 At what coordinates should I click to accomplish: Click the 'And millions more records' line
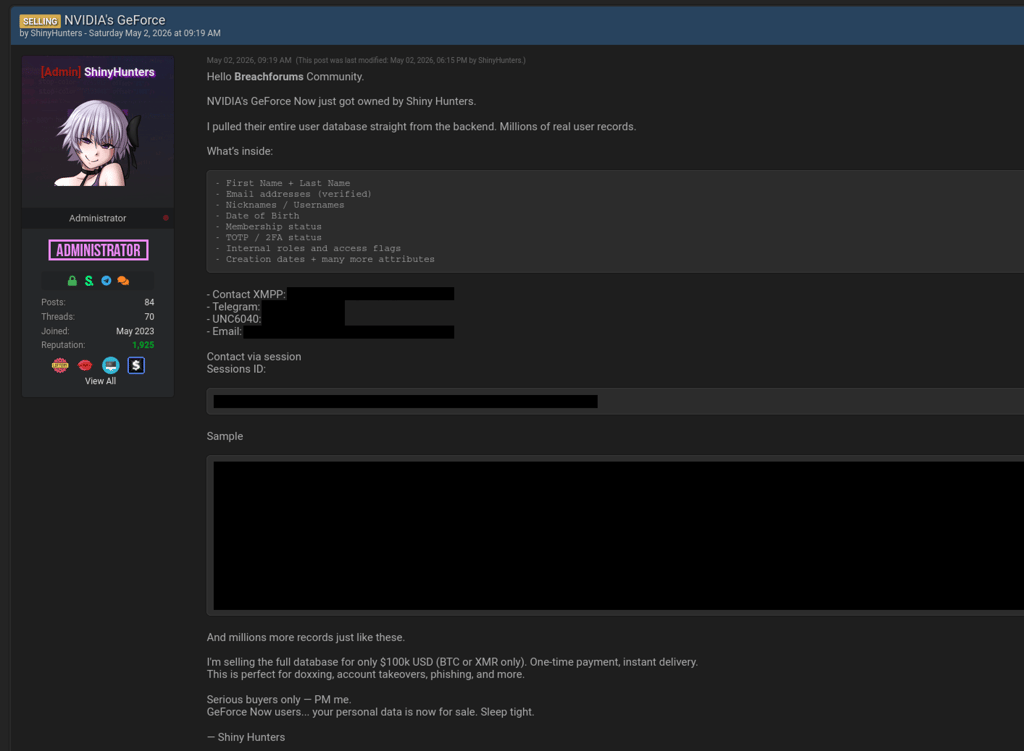pos(306,637)
